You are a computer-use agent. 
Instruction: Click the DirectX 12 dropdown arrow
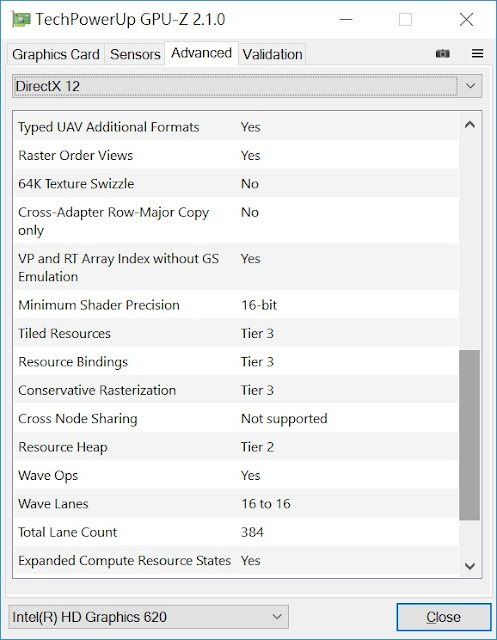[470, 86]
